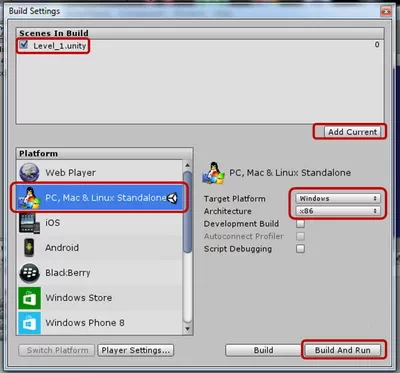The height and width of the screenshot is (373, 400).
Task: Click the PC, Mac & Linux Standalone penguin icon in Platform list
Action: 29,198
